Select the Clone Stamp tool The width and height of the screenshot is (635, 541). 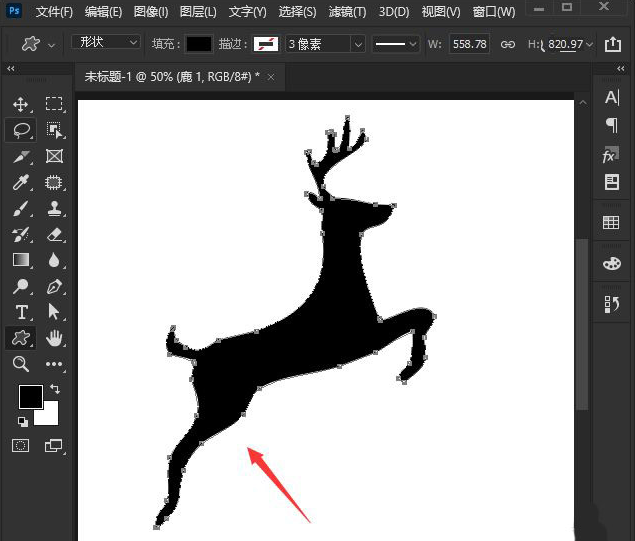tap(54, 208)
